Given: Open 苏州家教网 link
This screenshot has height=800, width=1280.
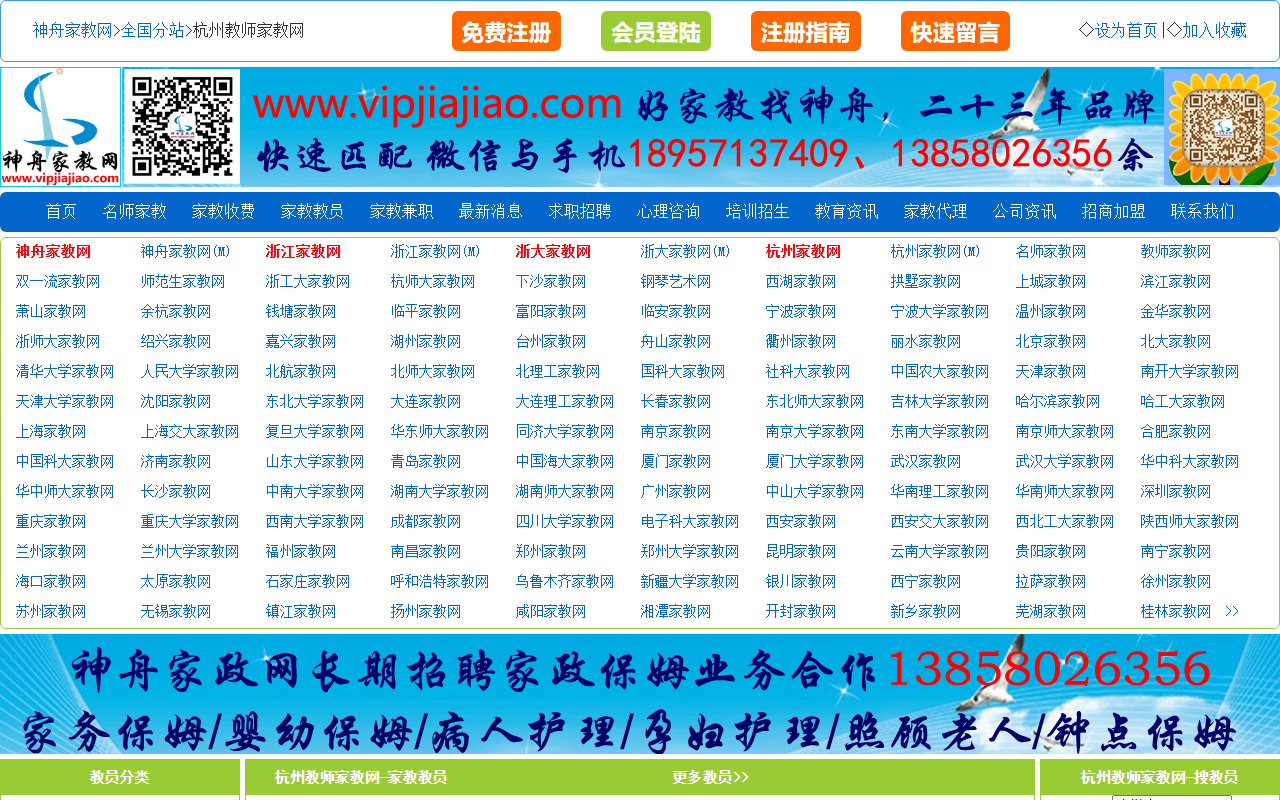Looking at the screenshot, I should pos(51,611).
